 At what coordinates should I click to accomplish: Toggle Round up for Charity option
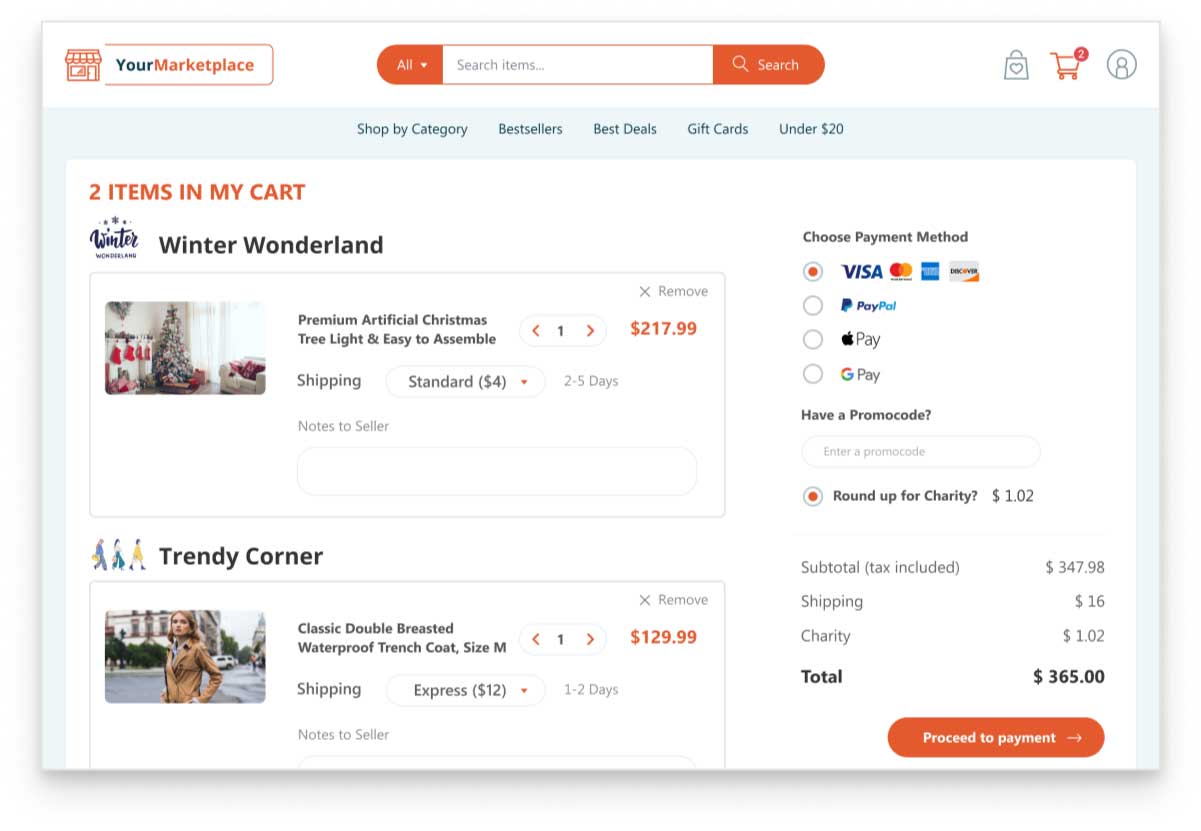[813, 496]
